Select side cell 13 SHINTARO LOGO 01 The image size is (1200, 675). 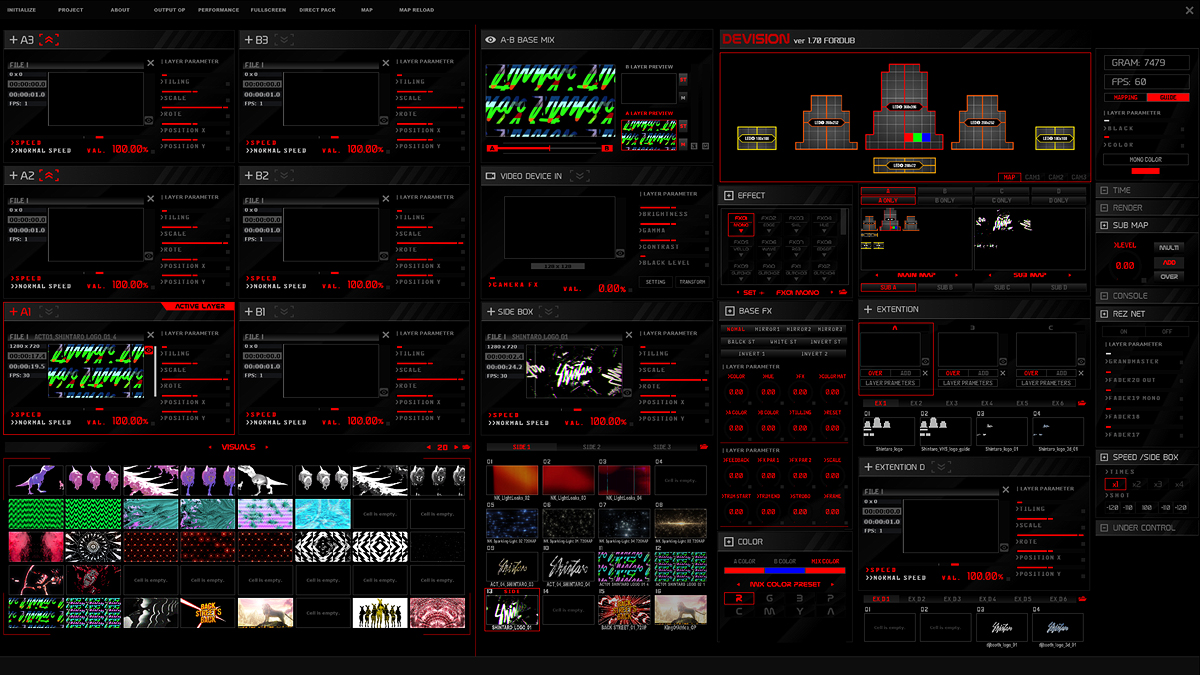coord(513,608)
